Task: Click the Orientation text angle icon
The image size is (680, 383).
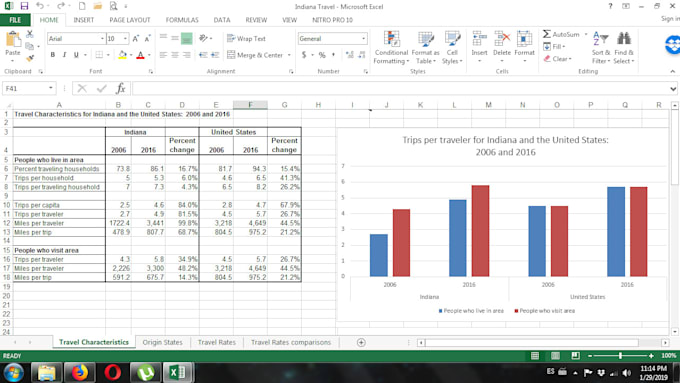Action: [203, 39]
